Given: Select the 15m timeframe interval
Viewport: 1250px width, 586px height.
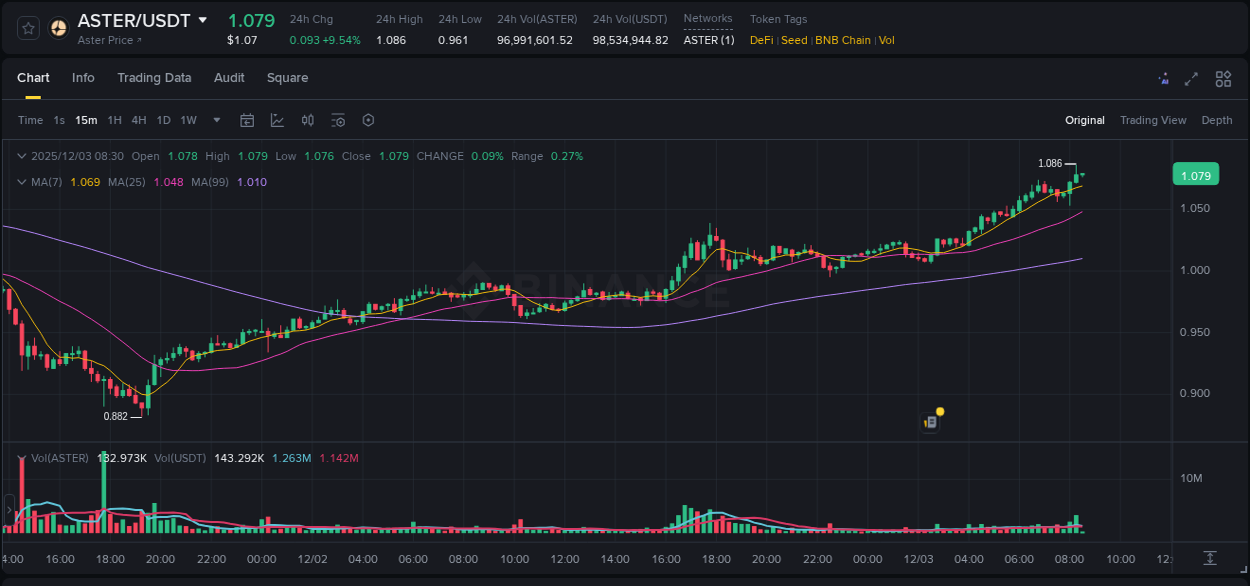Looking at the screenshot, I should coord(86,119).
